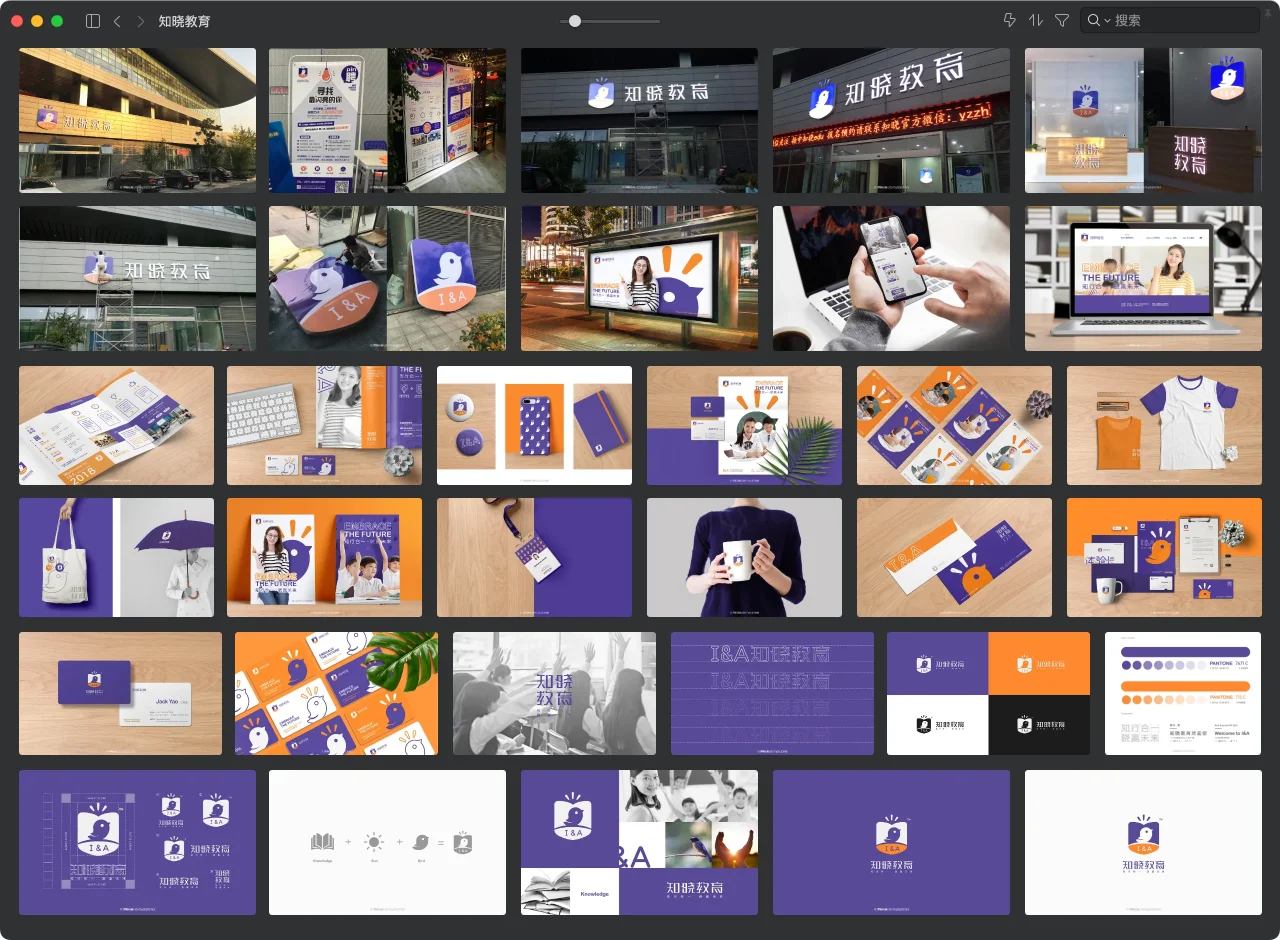
Task: Select the hand holding phone thumbnail
Action: [891, 279]
